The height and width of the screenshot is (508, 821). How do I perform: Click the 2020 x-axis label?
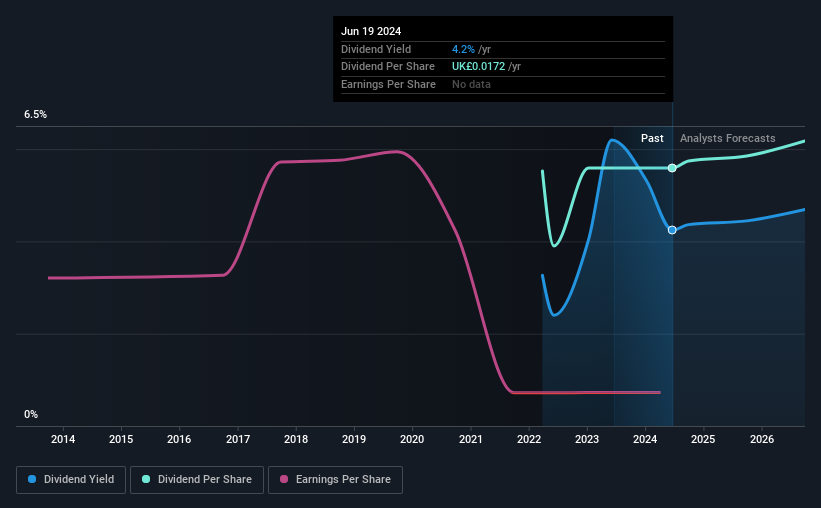coord(412,439)
